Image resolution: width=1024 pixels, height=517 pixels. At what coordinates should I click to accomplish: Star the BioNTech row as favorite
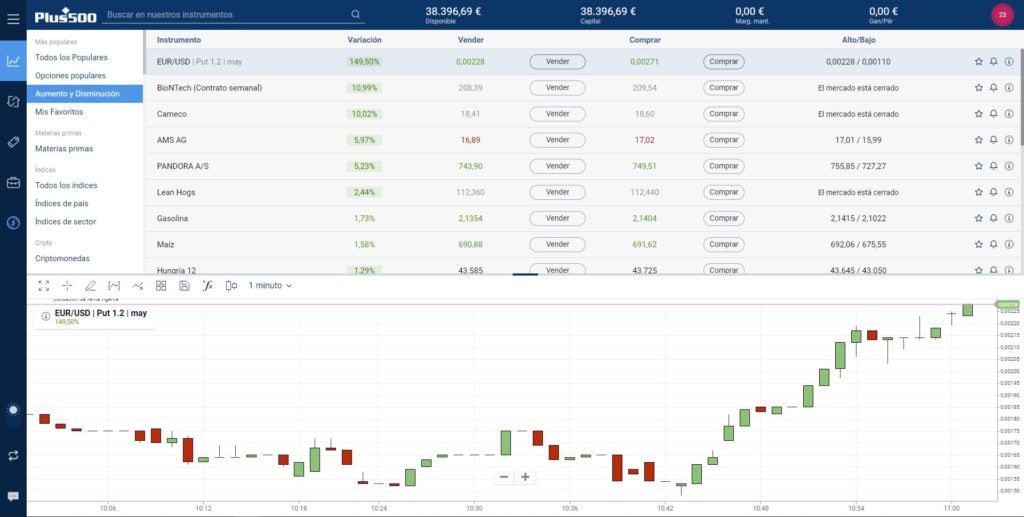(x=978, y=87)
